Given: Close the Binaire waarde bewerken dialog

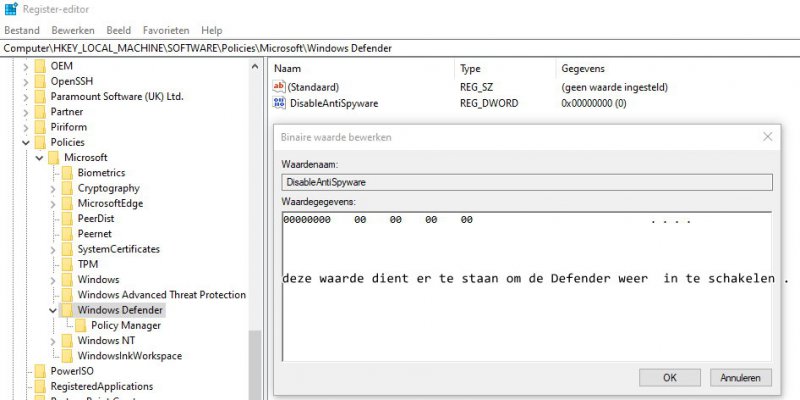Looking at the screenshot, I should [x=767, y=137].
